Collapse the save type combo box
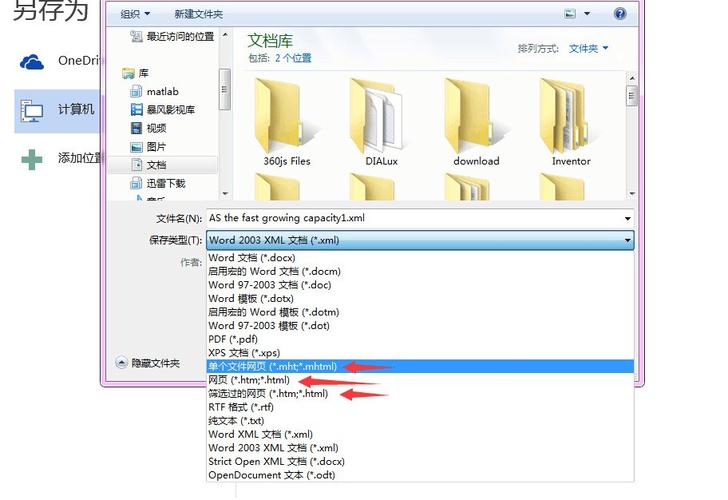The width and height of the screenshot is (728, 500). [627, 240]
